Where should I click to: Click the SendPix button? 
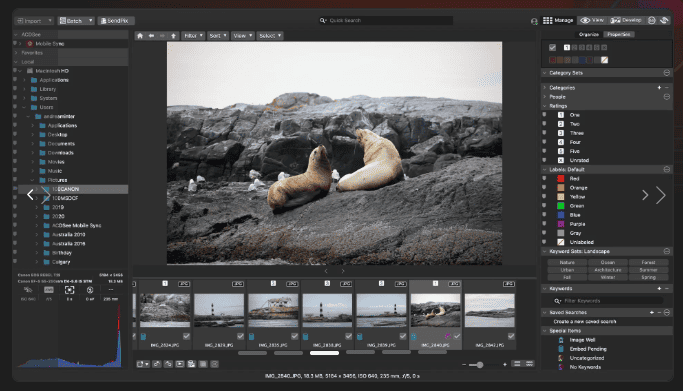[116, 20]
